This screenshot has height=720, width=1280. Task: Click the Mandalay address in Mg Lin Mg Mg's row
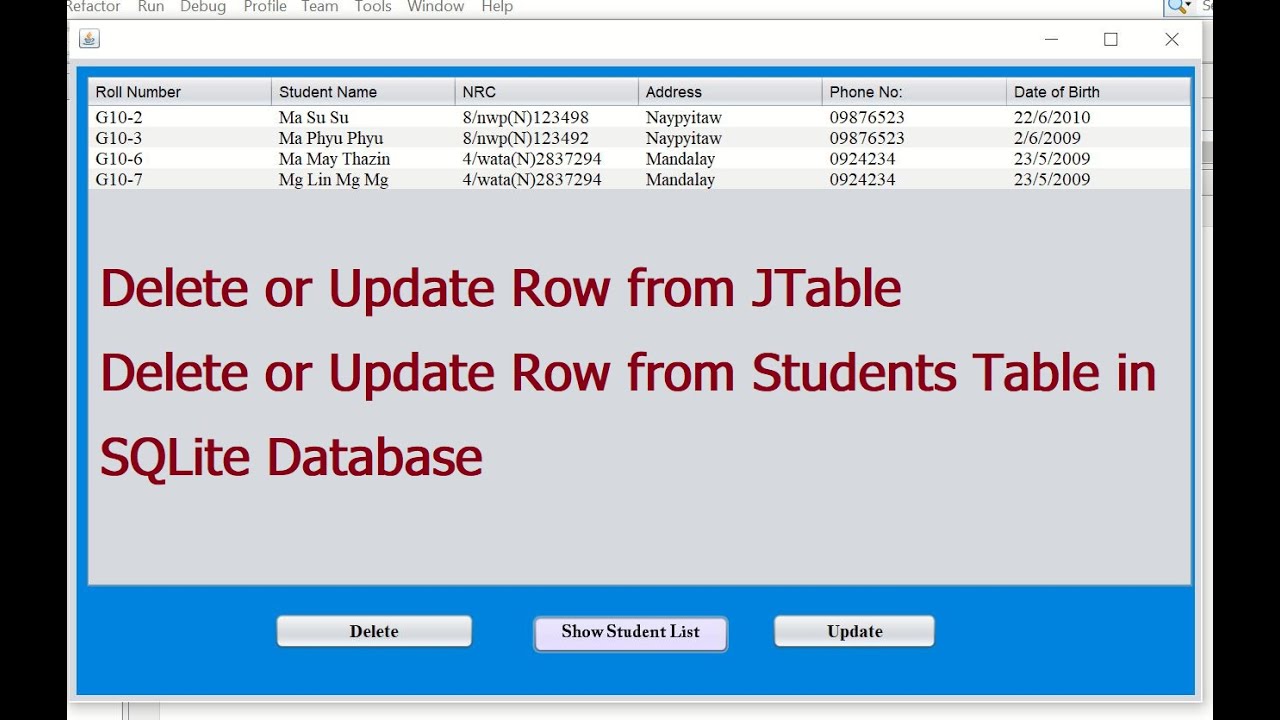coord(730,180)
